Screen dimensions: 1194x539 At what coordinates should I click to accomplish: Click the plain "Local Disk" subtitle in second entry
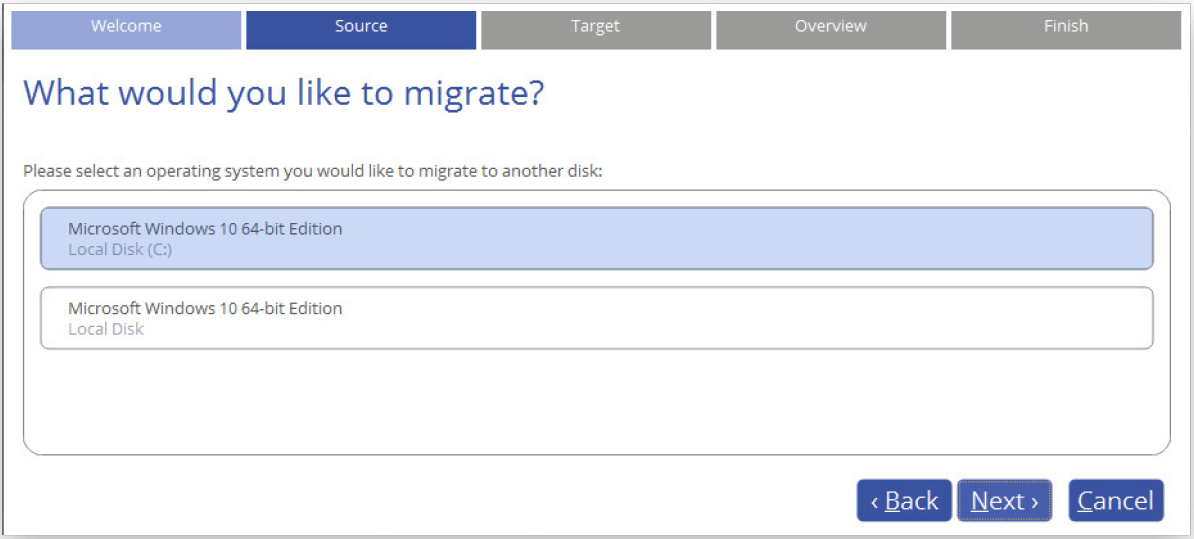[106, 329]
